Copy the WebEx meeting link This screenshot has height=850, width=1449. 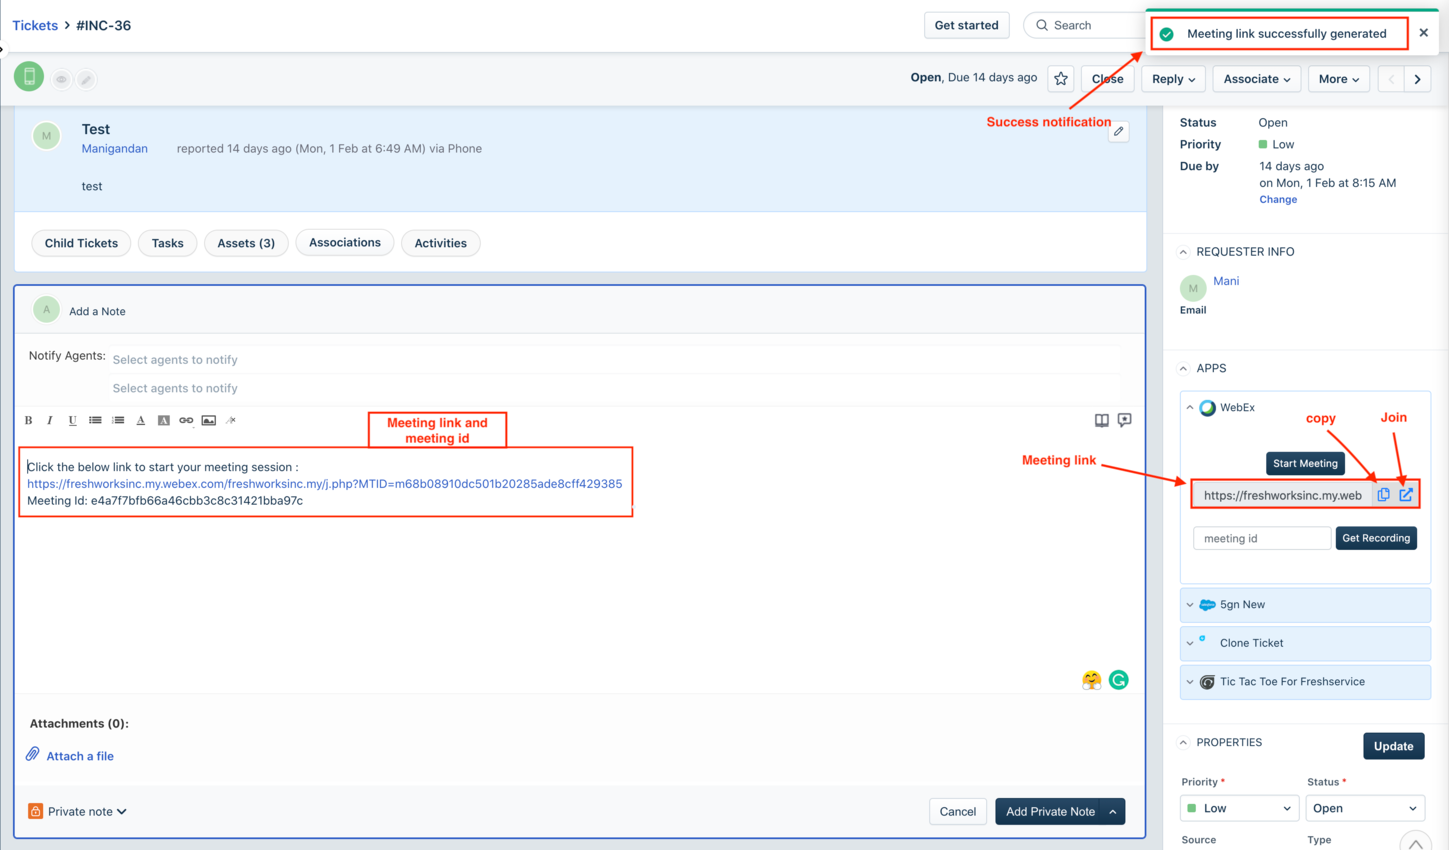[x=1384, y=494]
